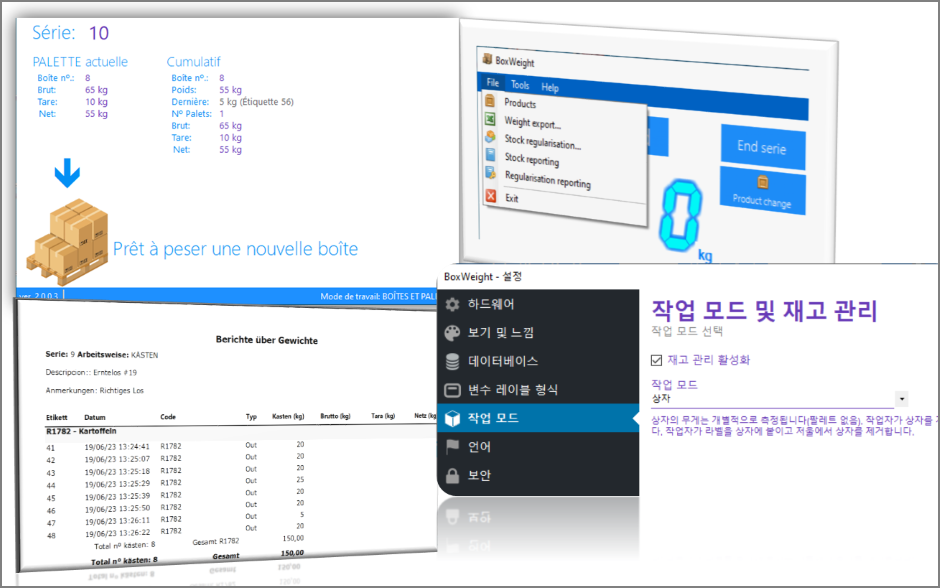
Task: Open the Tools menu in BoxWeight
Action: coord(520,85)
